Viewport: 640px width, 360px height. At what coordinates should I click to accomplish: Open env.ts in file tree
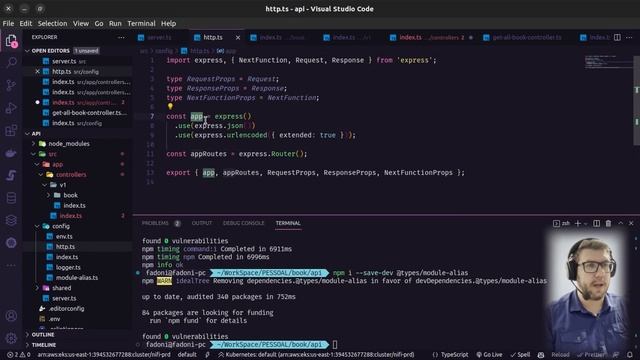point(64,236)
